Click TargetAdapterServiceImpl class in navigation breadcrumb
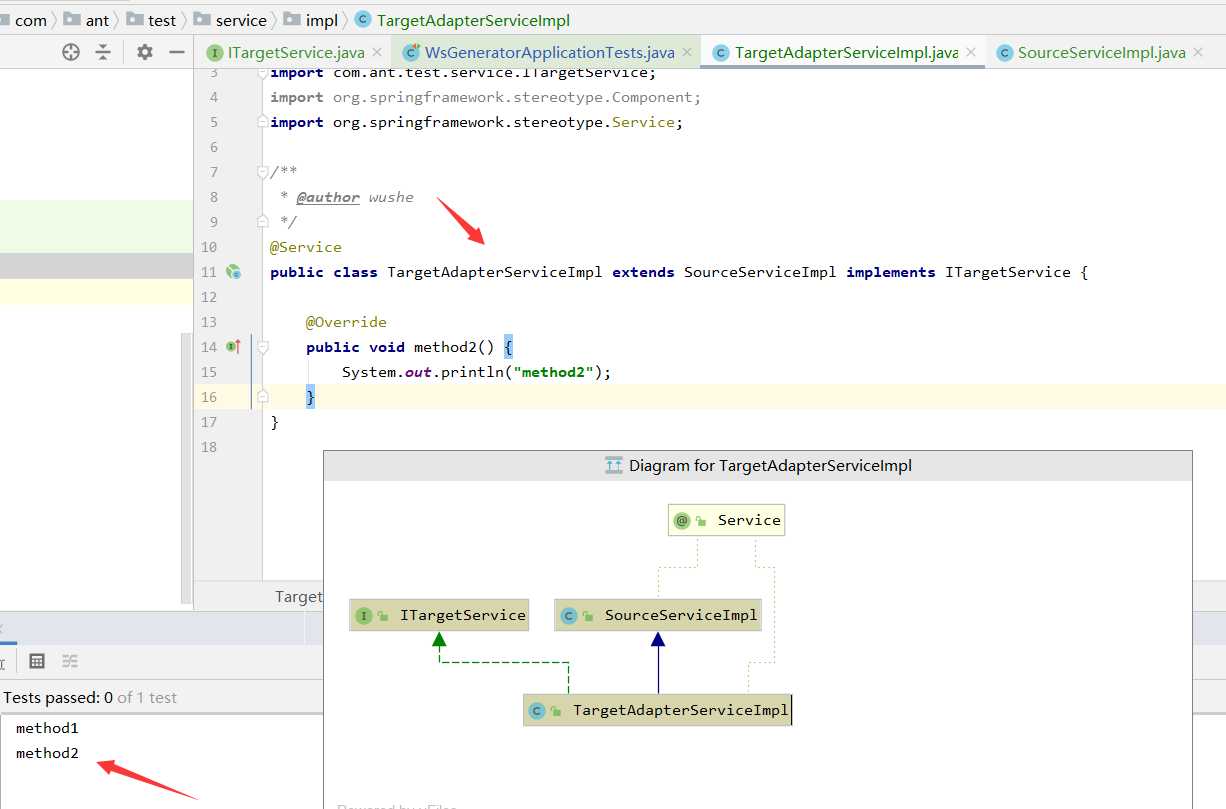Image resolution: width=1226 pixels, height=809 pixels. [x=463, y=20]
